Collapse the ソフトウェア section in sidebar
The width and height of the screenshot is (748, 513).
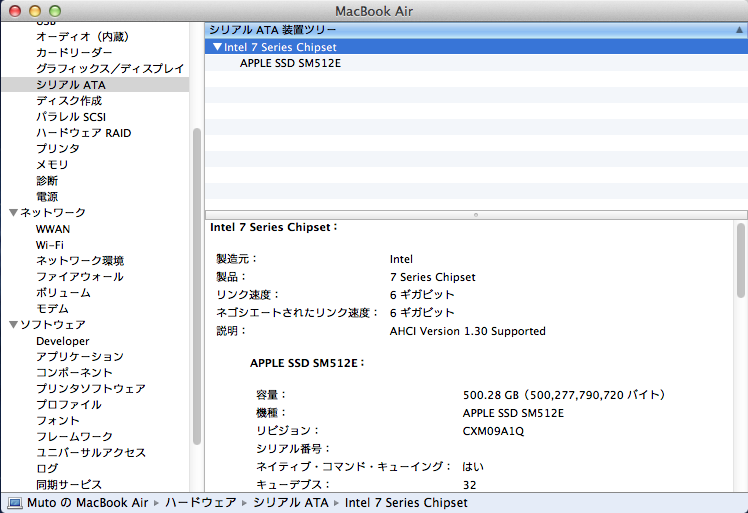(13, 325)
